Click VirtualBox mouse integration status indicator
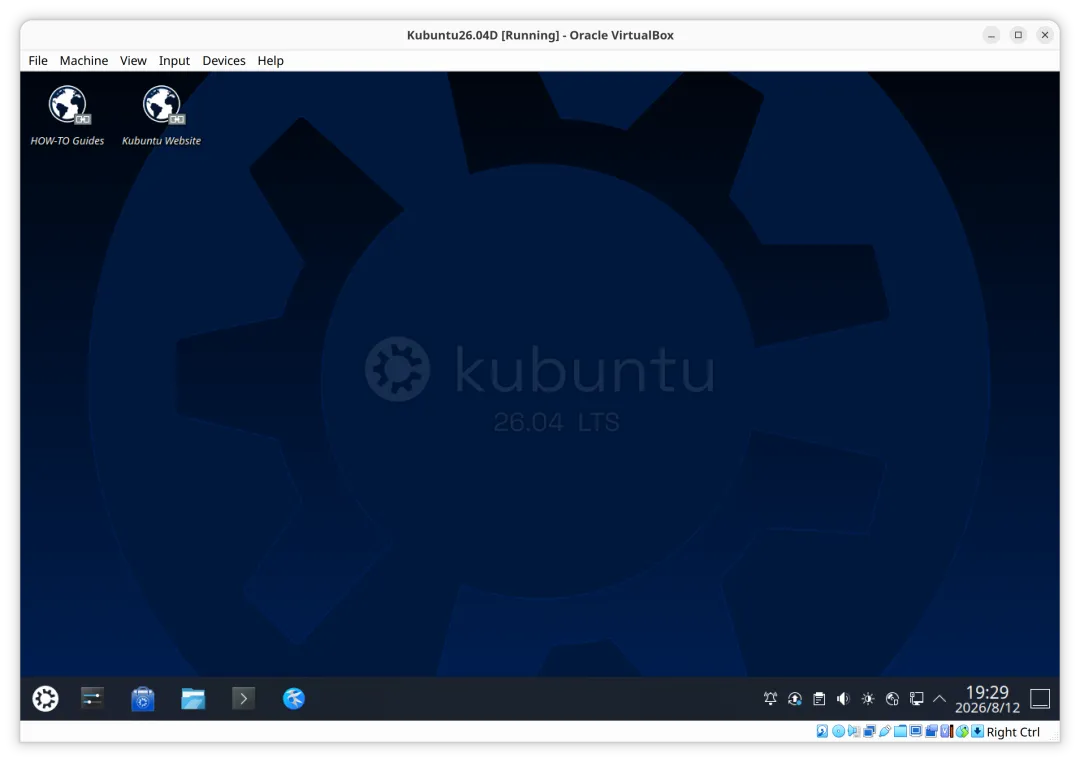 click(962, 732)
